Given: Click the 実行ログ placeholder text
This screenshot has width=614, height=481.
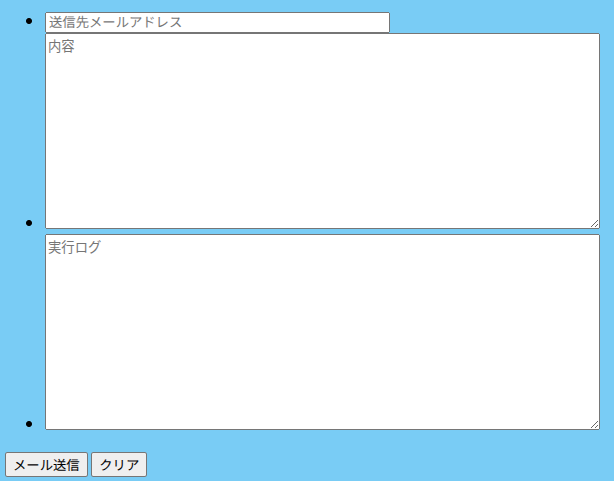Looking at the screenshot, I should [x=74, y=247].
